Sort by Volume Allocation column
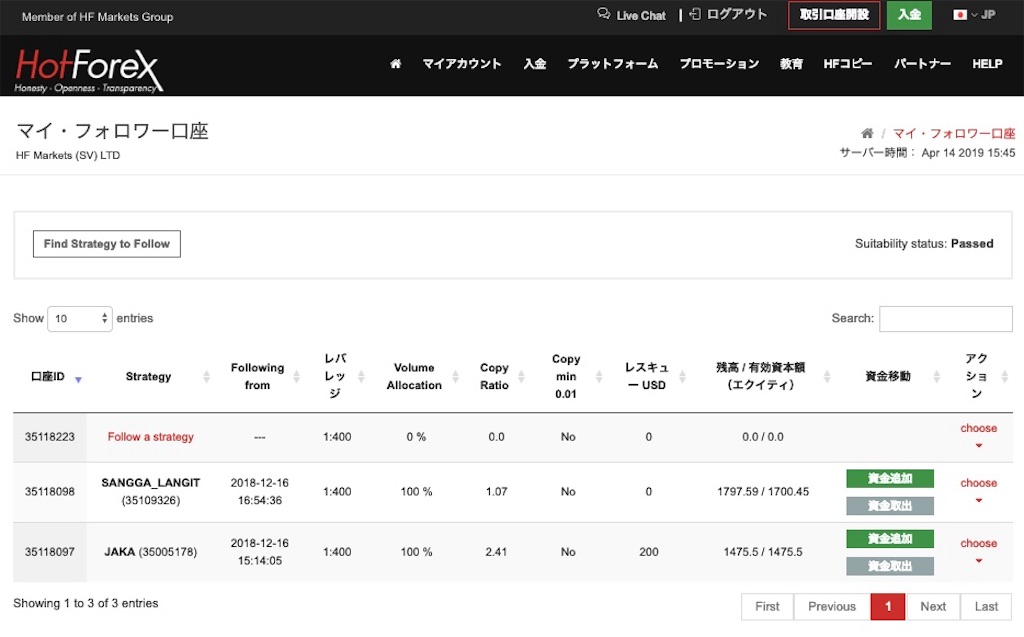This screenshot has height=637, width=1024. pyautogui.click(x=455, y=376)
